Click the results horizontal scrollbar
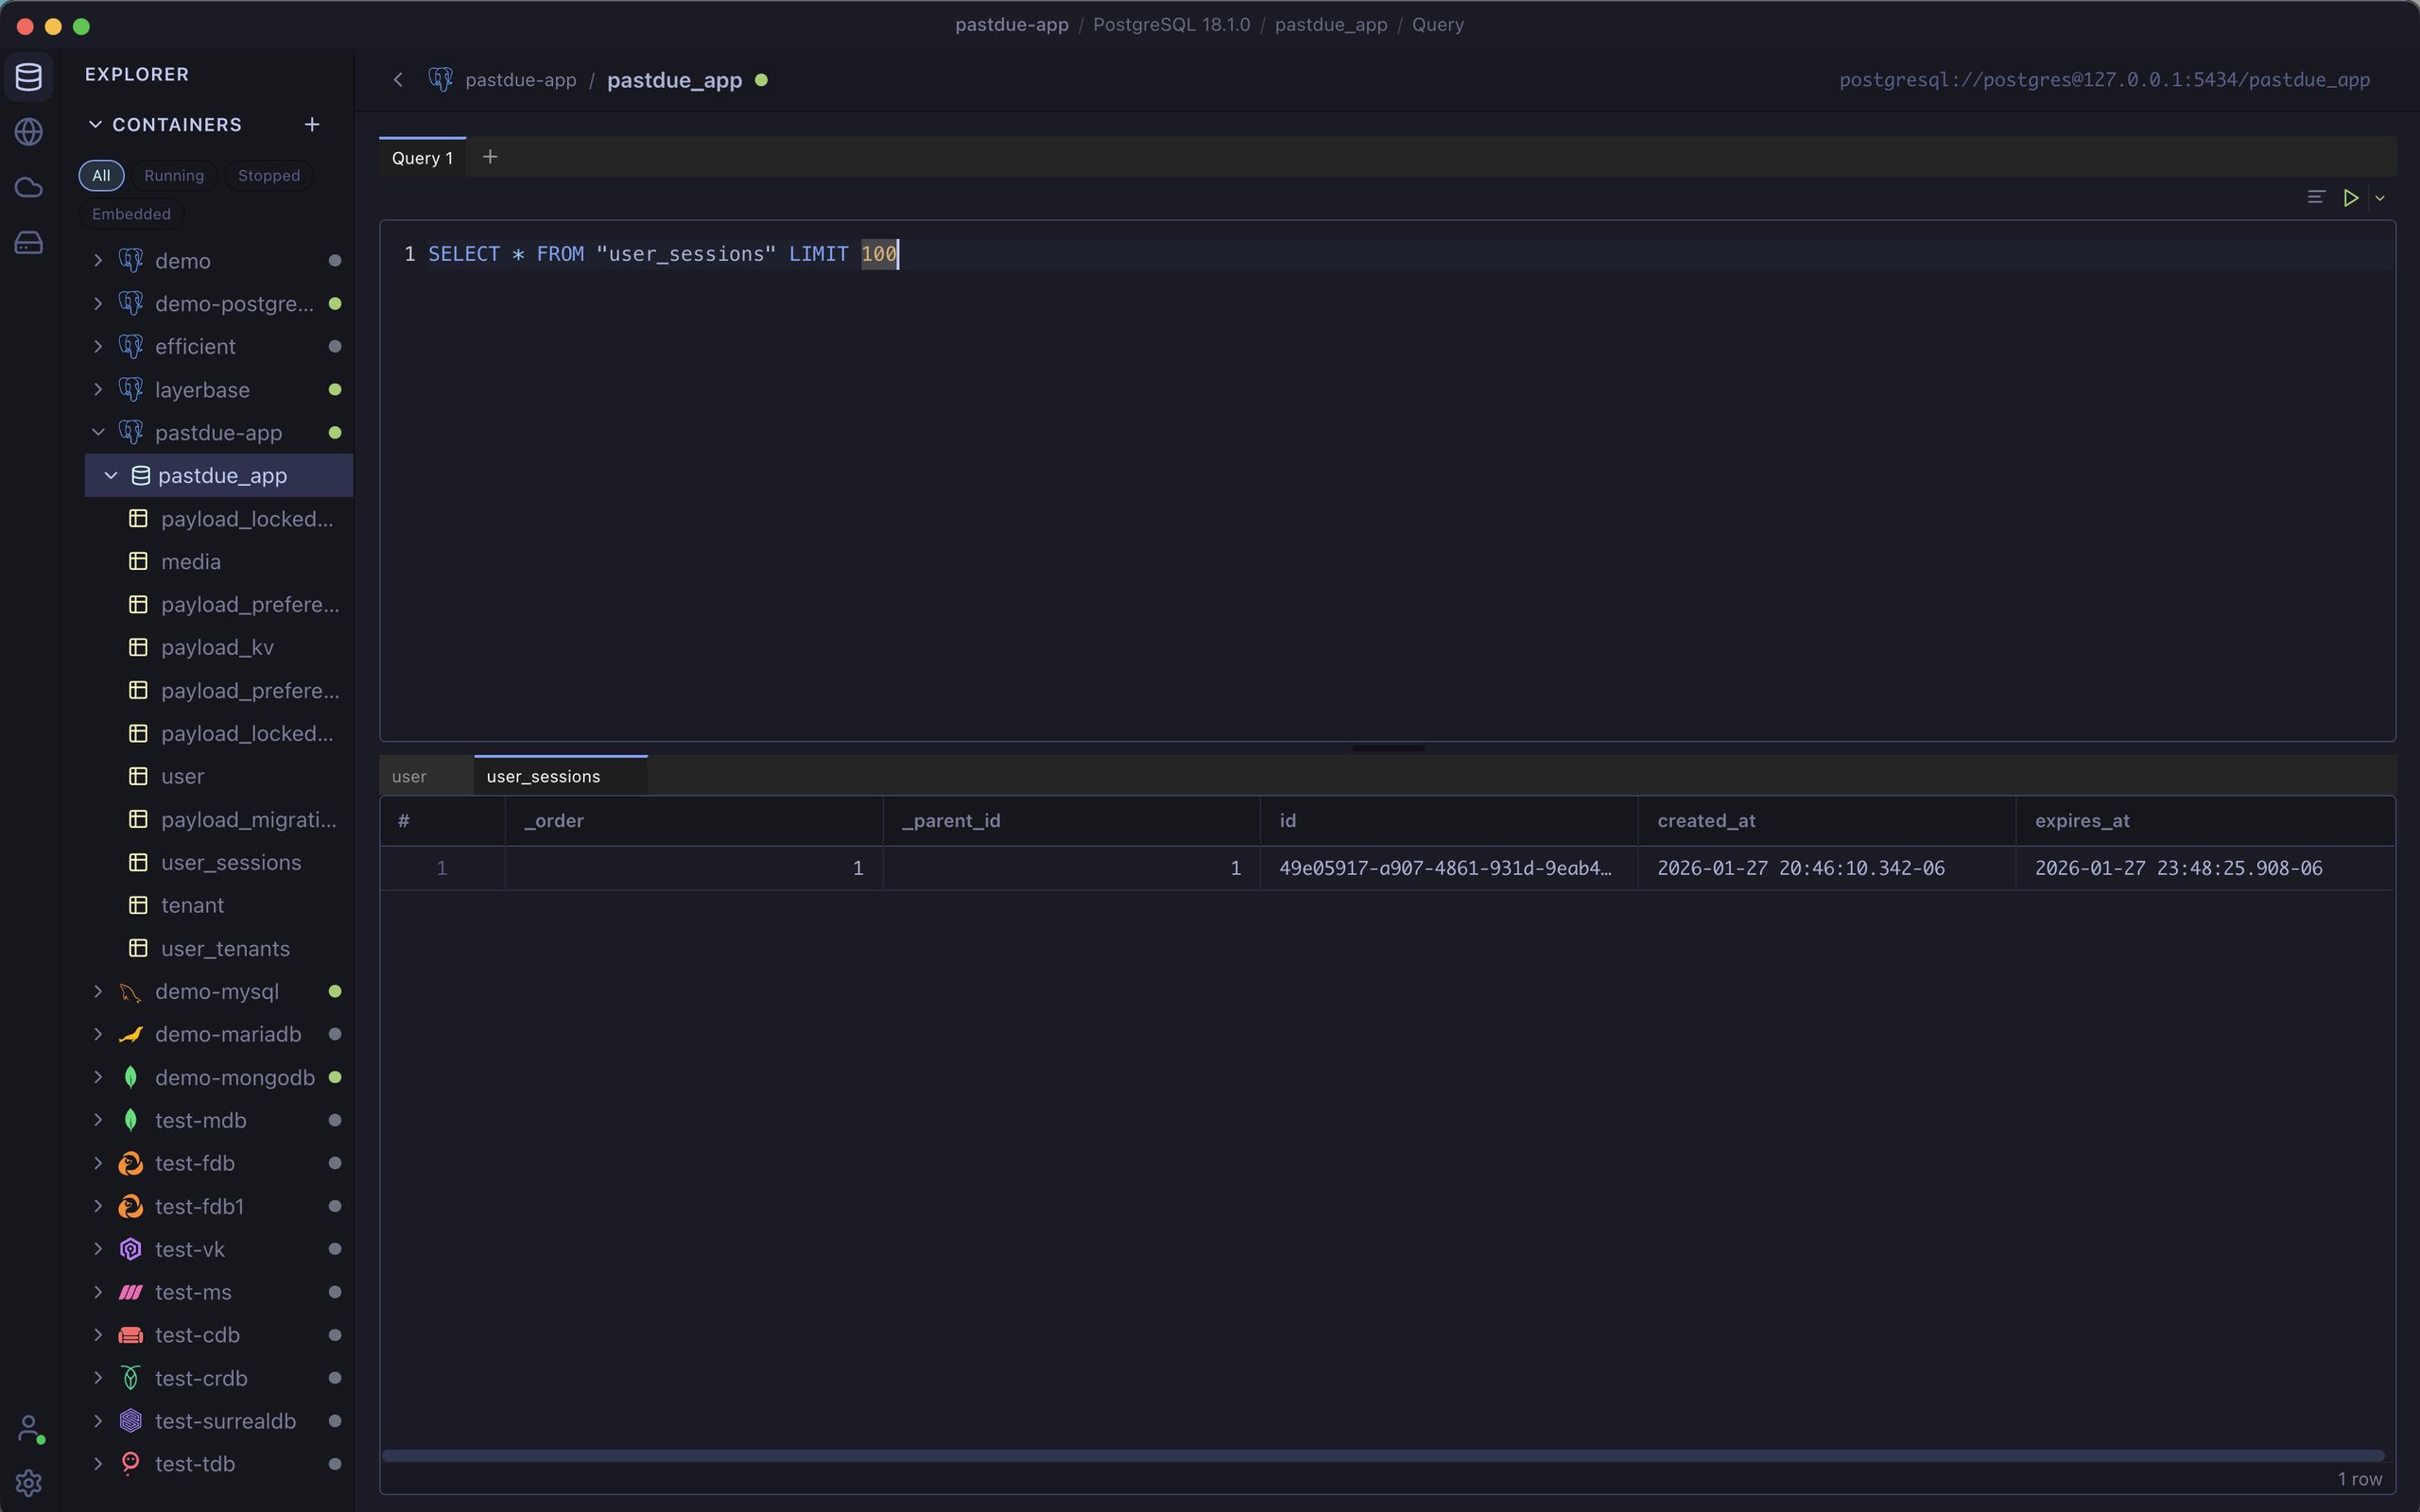 point(1383,1455)
